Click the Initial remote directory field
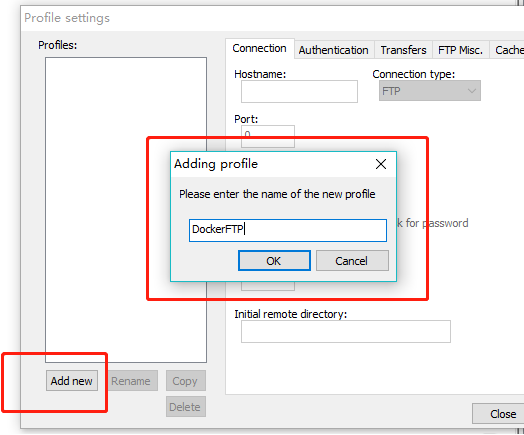 click(346, 331)
